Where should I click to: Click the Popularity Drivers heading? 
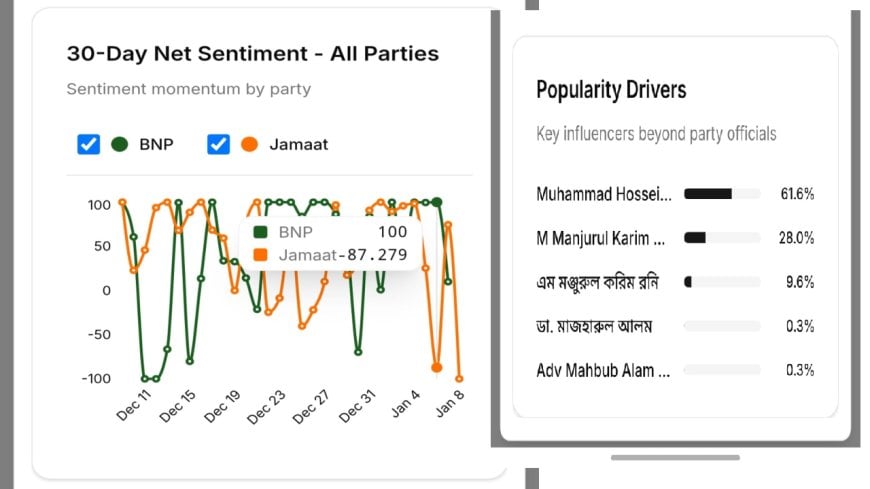pos(611,90)
